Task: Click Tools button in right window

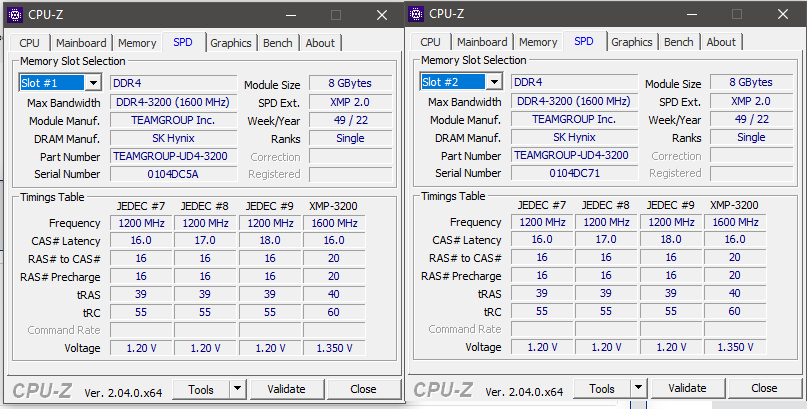Action: click(x=602, y=388)
